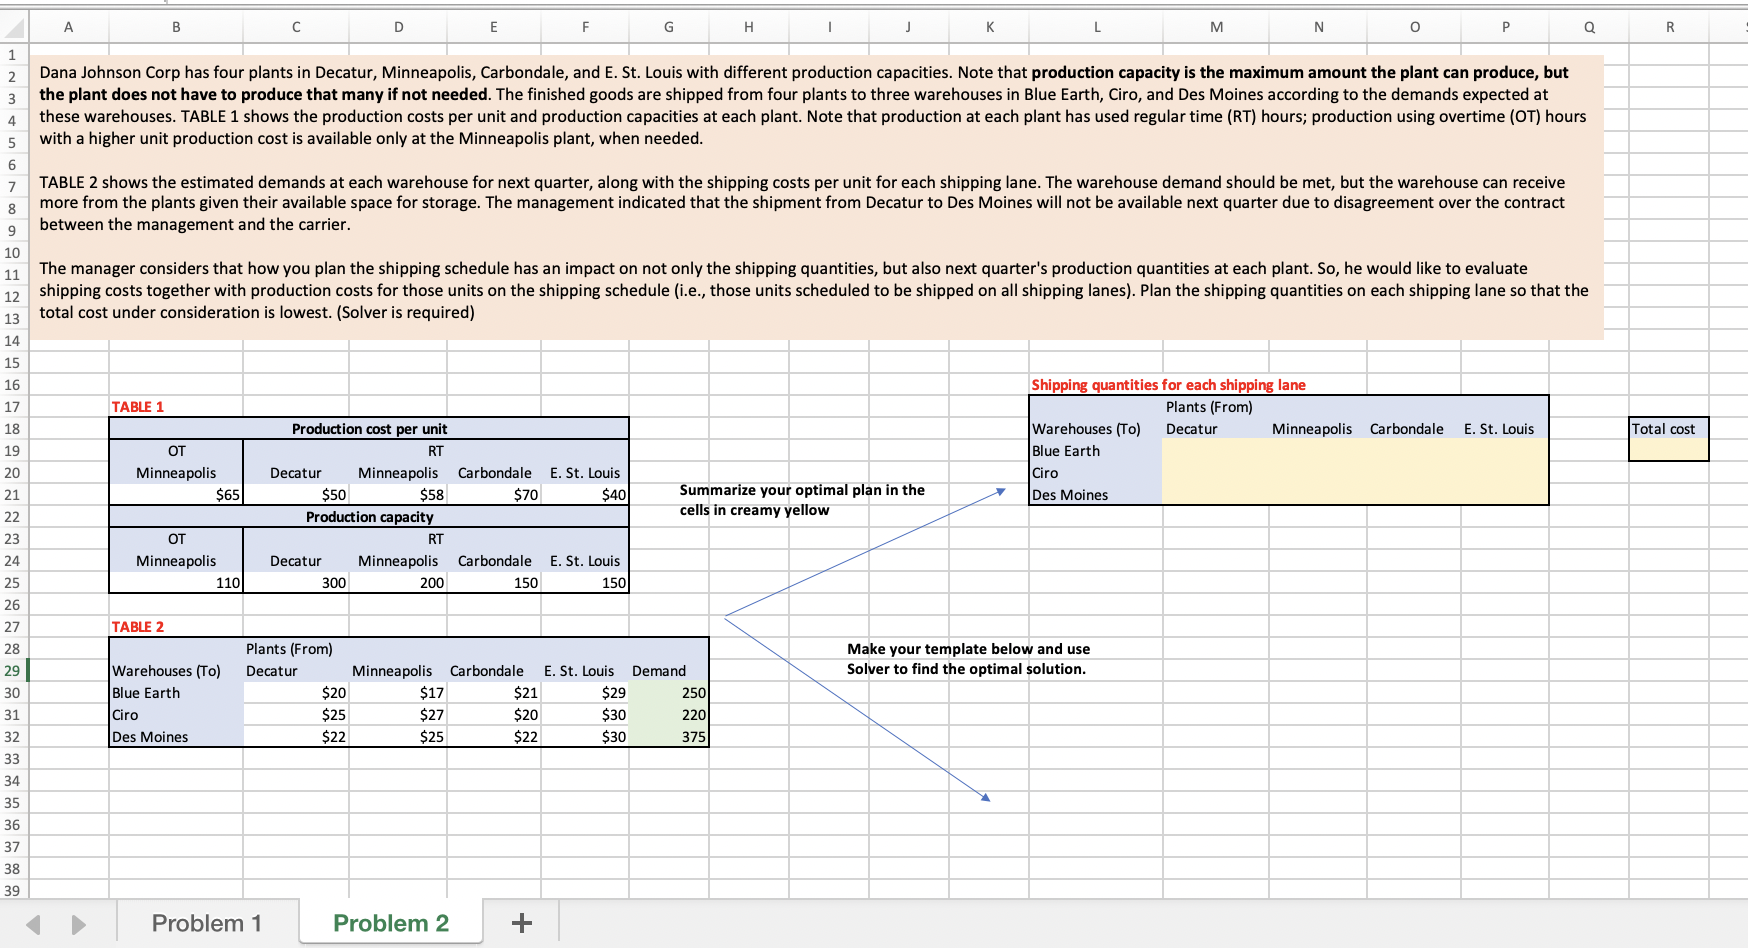
Task: Switch to the Problem 1 sheet tab
Action: coord(207,923)
